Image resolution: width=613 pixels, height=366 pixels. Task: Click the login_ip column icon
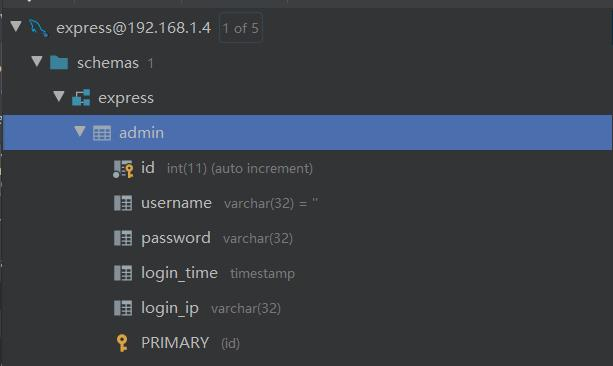(123, 308)
